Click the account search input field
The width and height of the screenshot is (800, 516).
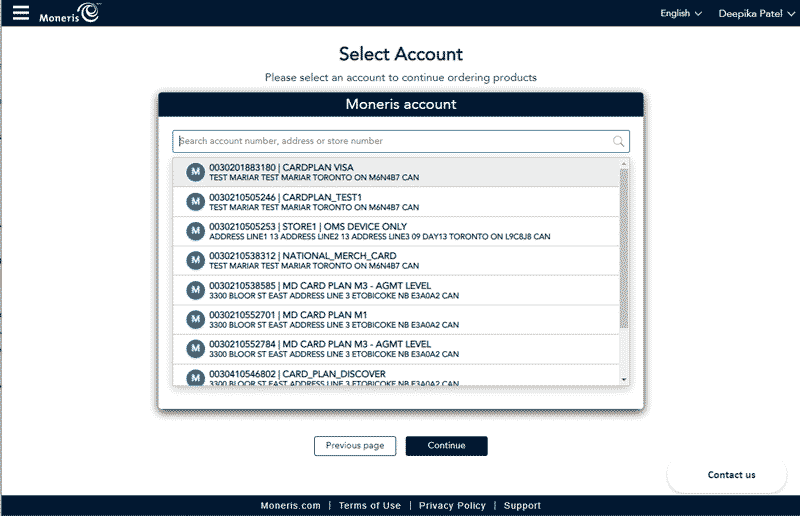pyautogui.click(x=401, y=141)
